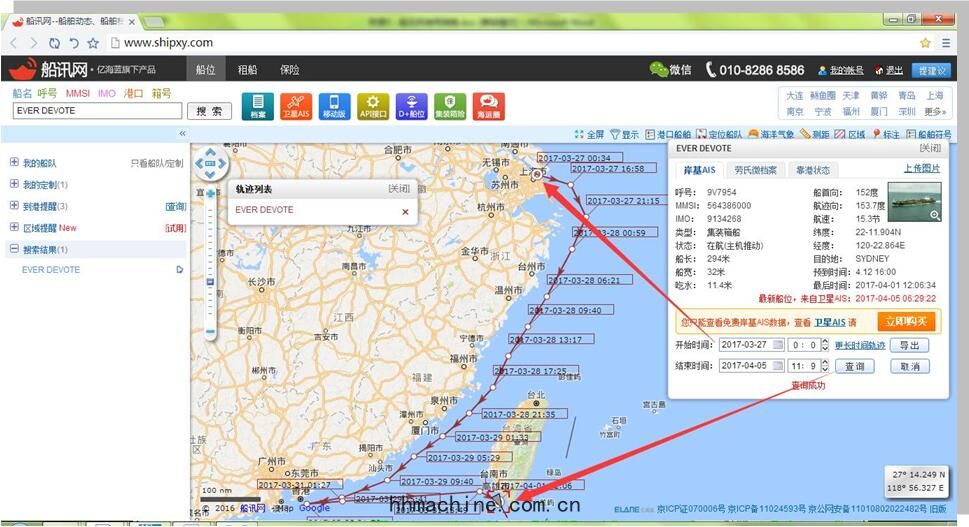Bookmark page with address bar star
This screenshot has height=527, width=969.
pos(925,43)
